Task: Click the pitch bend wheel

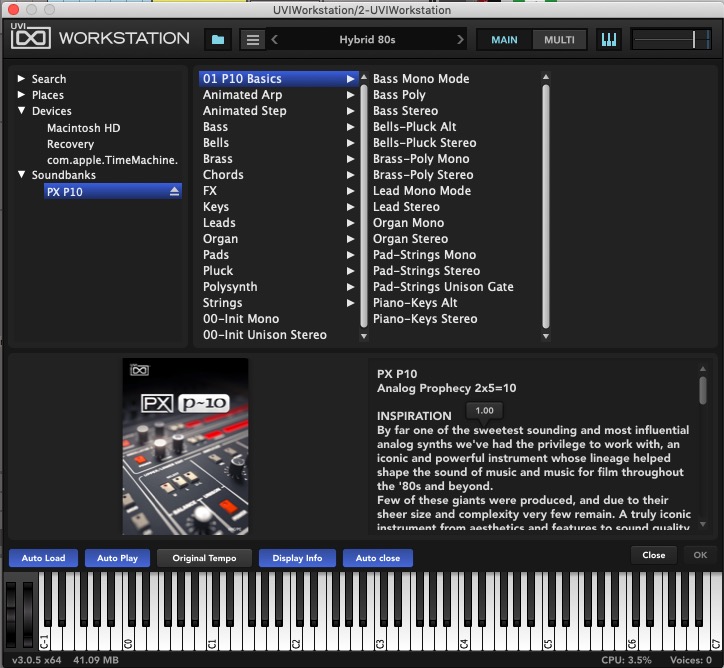Action: pyautogui.click(x=11, y=614)
